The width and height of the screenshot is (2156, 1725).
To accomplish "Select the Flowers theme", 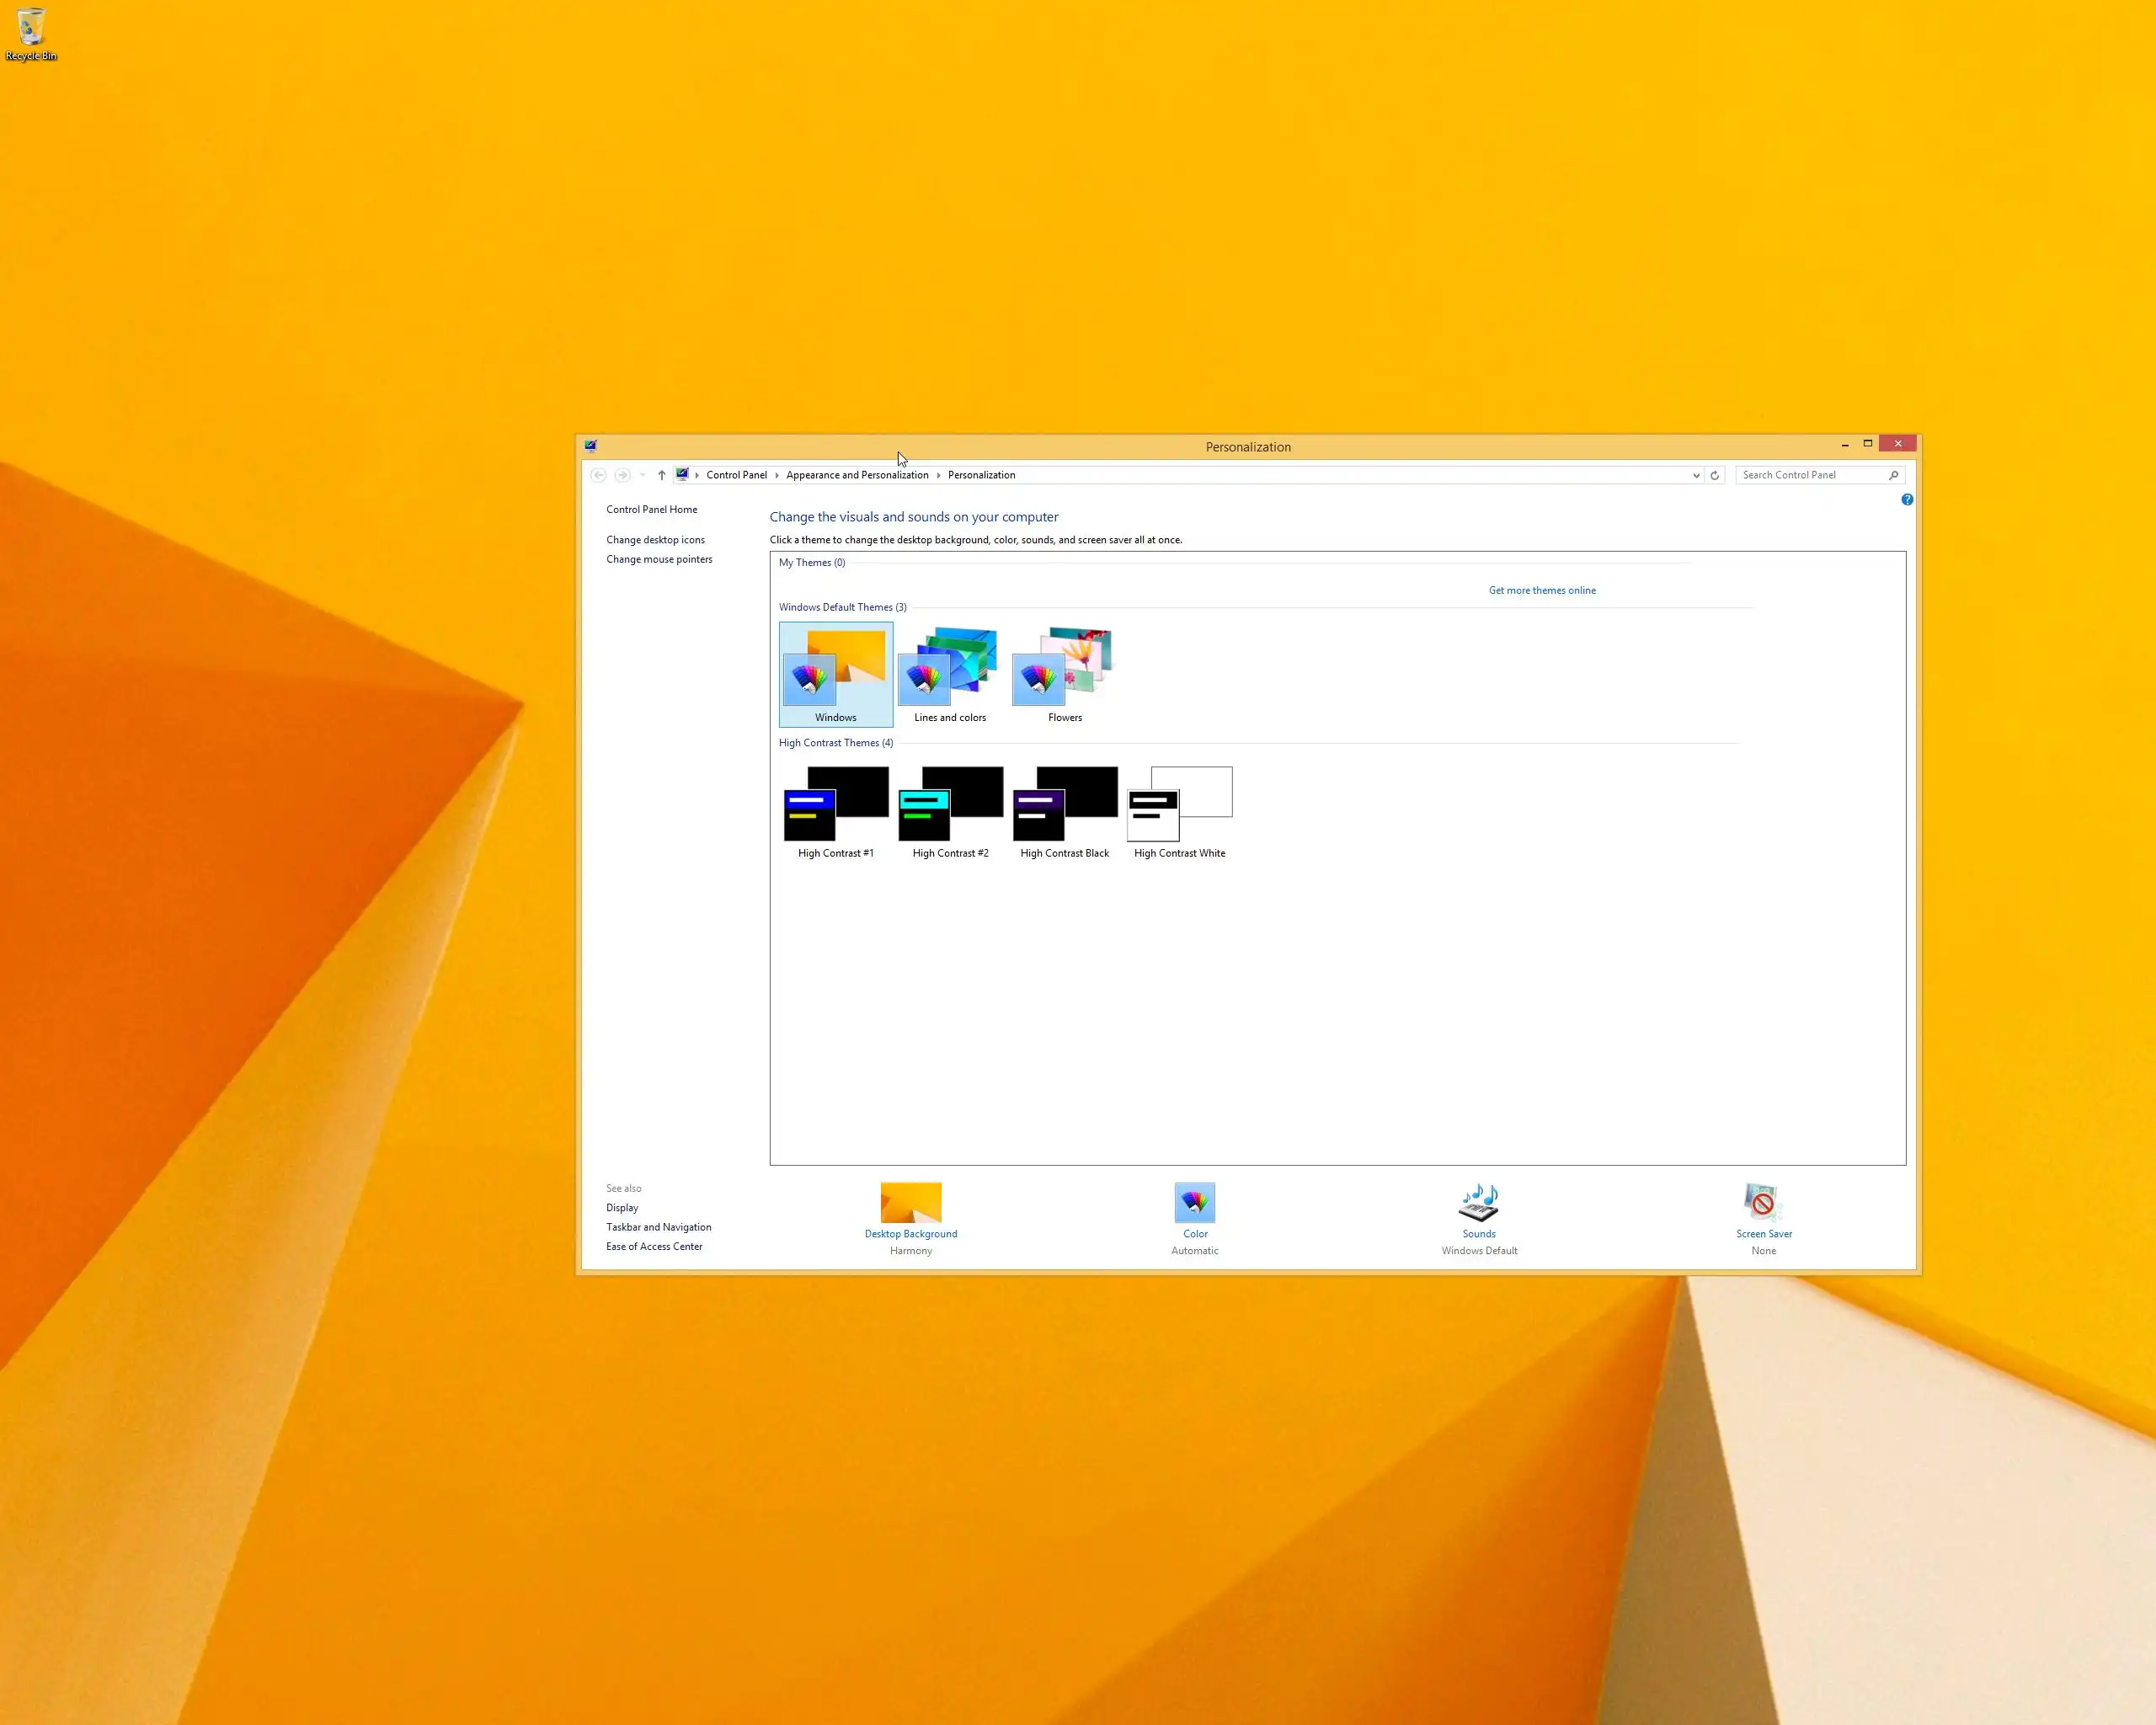I will click(x=1064, y=673).
